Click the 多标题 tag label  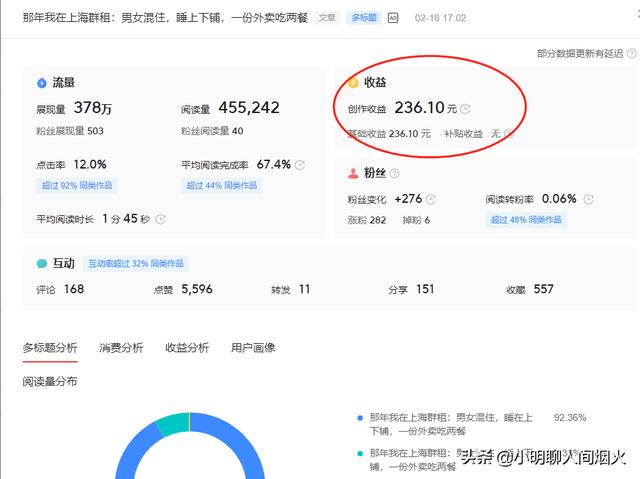point(364,18)
